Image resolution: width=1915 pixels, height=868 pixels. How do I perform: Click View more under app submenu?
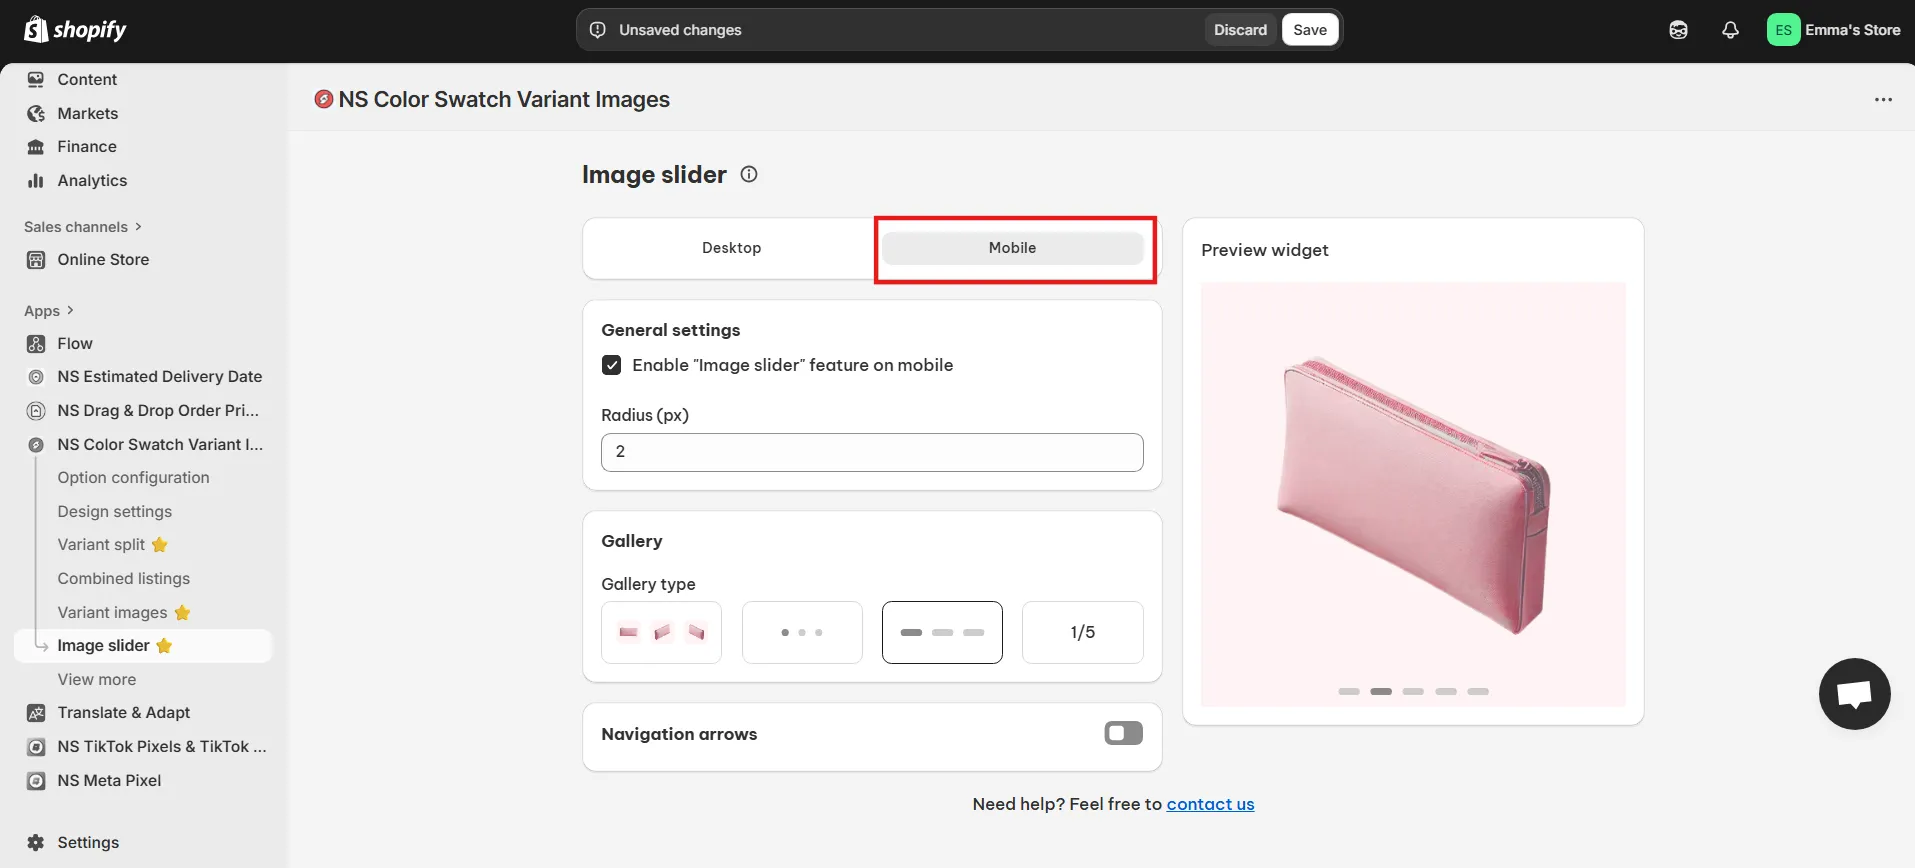[x=97, y=679]
